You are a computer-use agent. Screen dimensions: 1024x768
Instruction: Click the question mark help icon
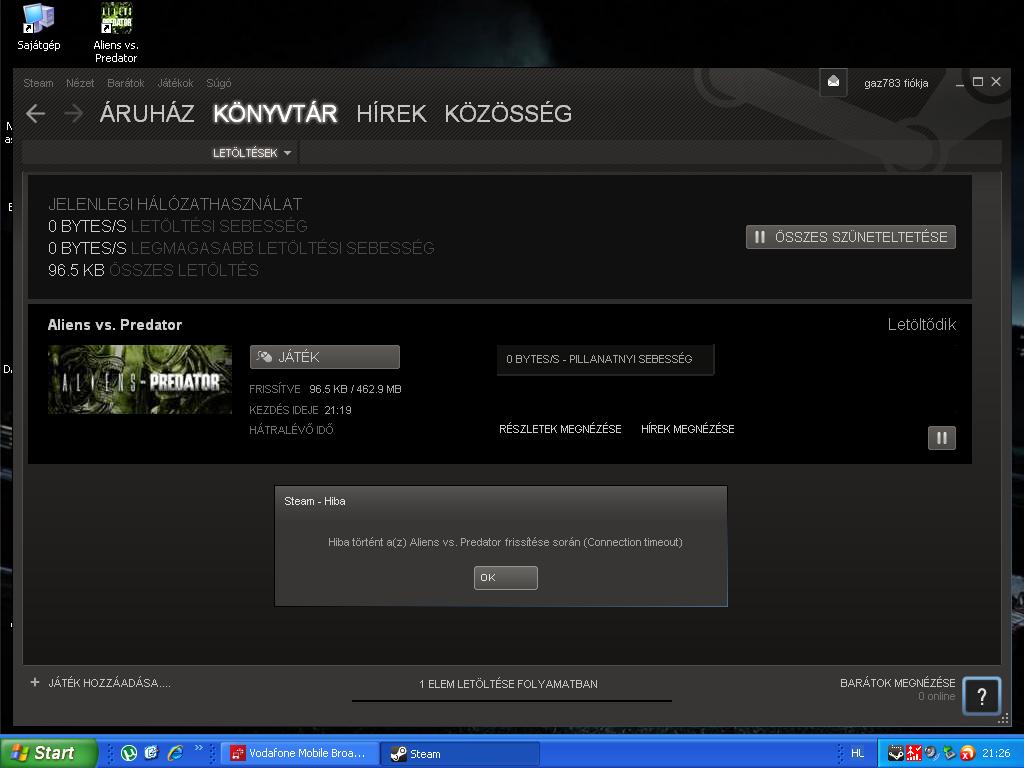(982, 696)
